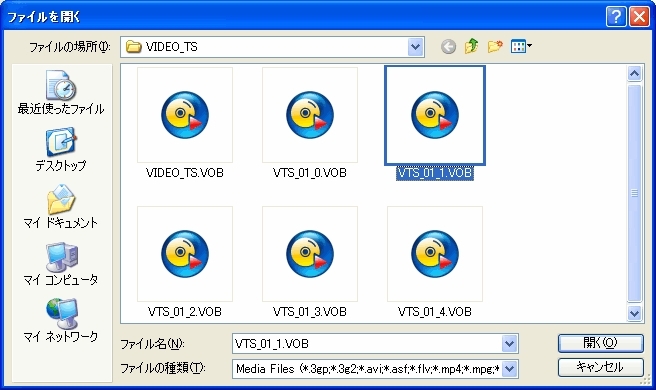
Task: Click the VTS_01_0.VOB file name label
Action: click(x=310, y=173)
